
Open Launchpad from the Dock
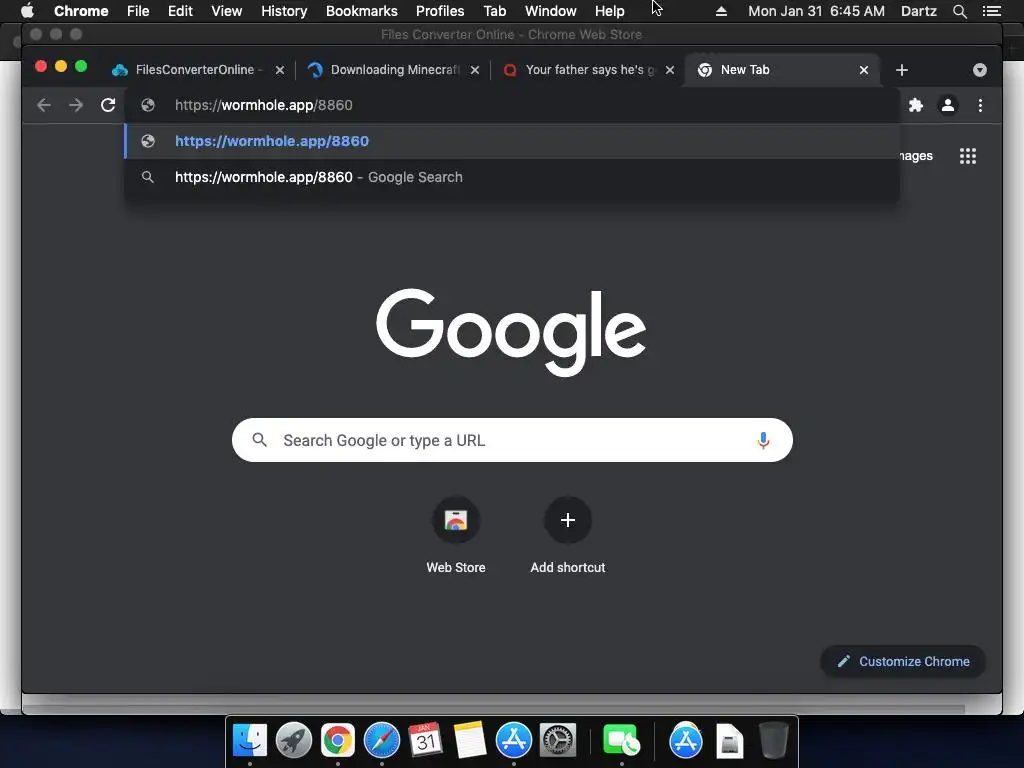click(x=293, y=741)
